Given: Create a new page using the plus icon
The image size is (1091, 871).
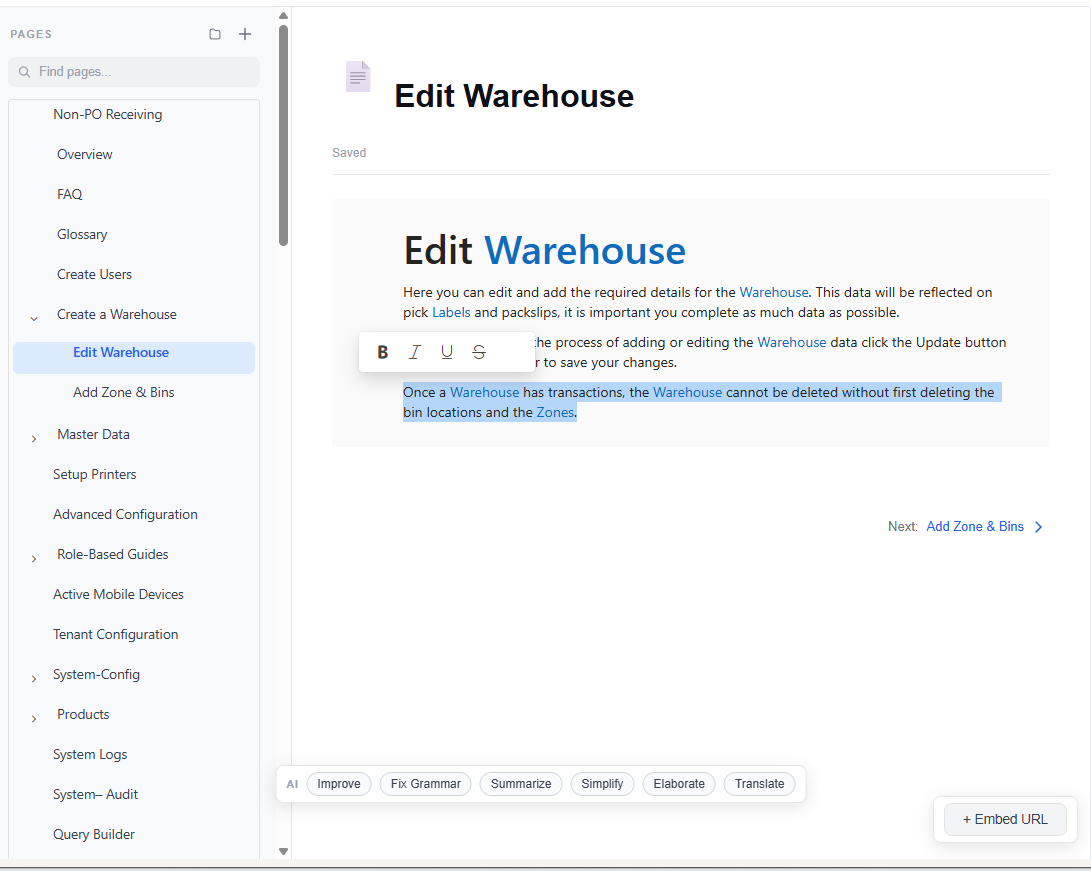Looking at the screenshot, I should click(244, 33).
